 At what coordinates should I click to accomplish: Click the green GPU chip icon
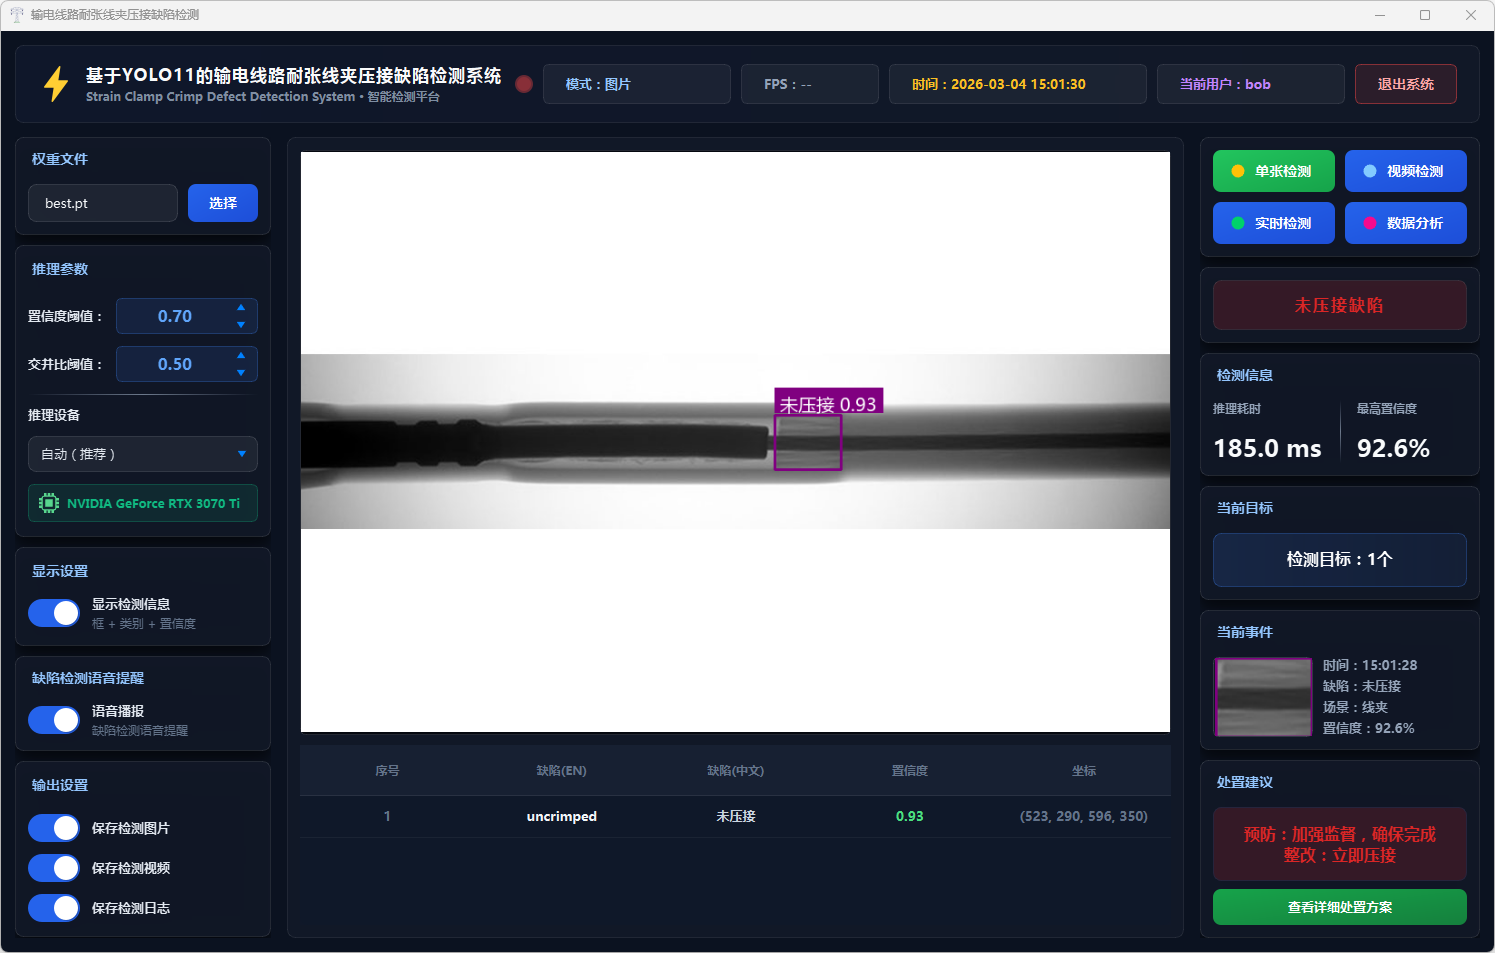pos(48,503)
